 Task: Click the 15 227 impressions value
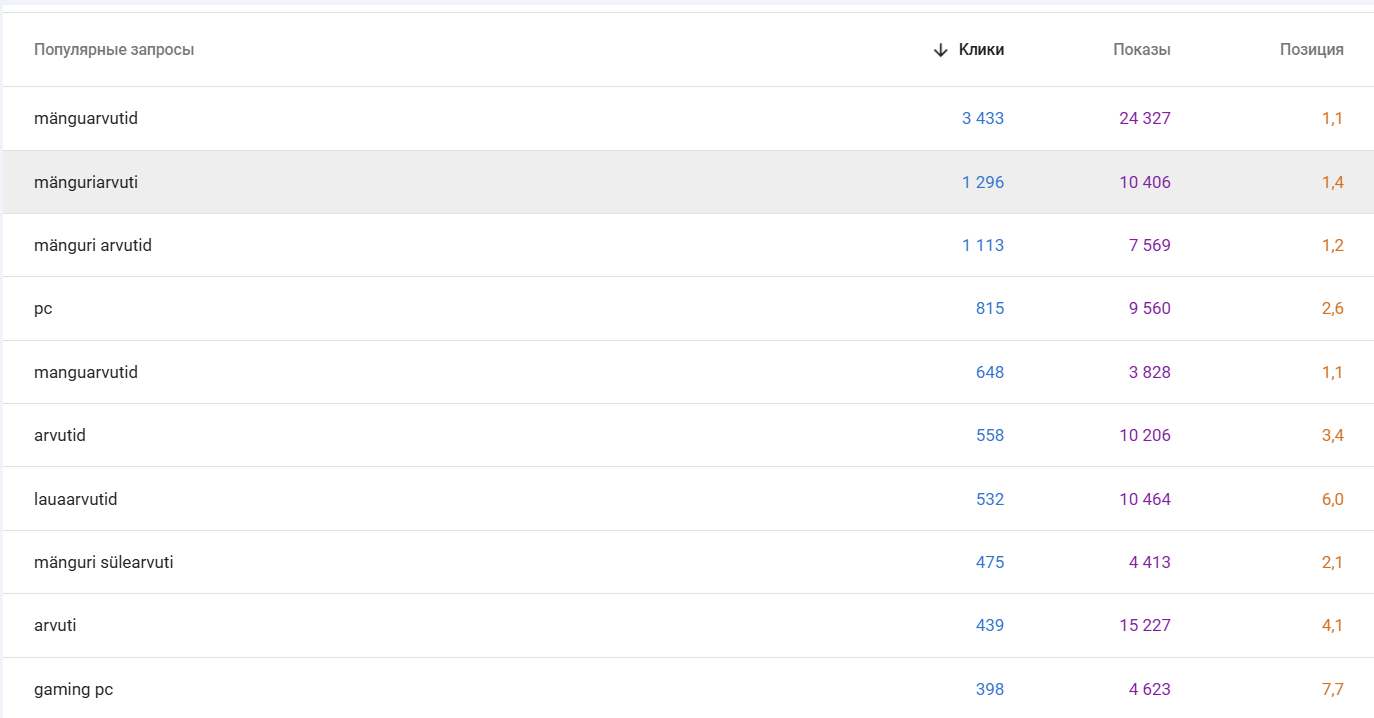tap(1144, 626)
